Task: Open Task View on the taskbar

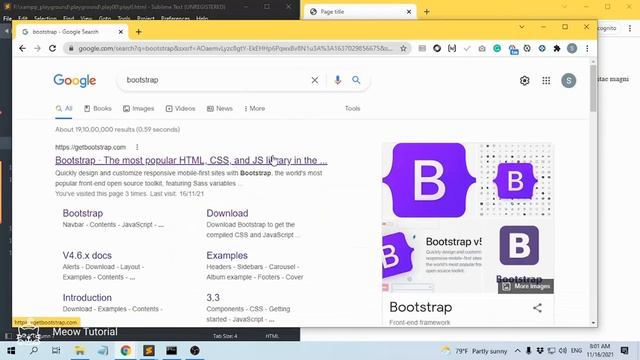Action: point(56,351)
